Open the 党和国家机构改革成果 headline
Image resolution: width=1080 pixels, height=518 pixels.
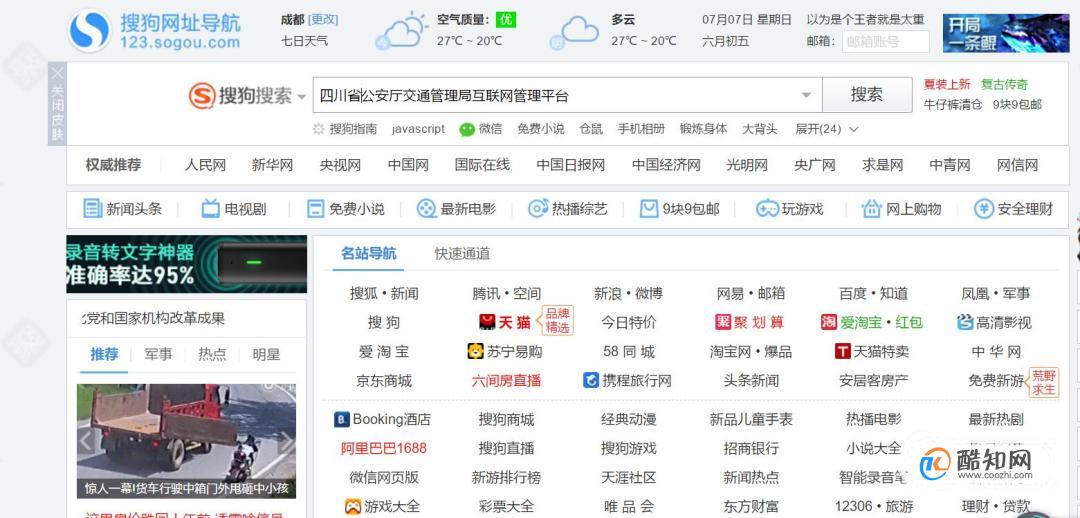click(x=154, y=318)
